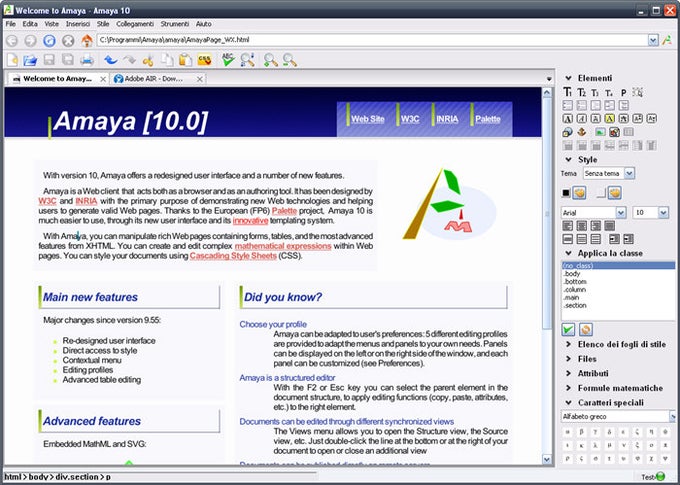Insert an image element
This screenshot has width=680, height=485.
coord(600,132)
